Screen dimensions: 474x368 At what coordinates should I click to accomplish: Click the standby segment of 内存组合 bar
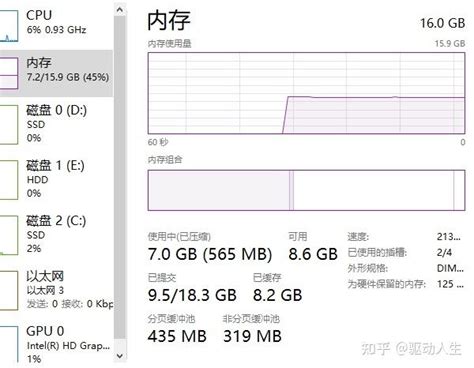click(374, 190)
